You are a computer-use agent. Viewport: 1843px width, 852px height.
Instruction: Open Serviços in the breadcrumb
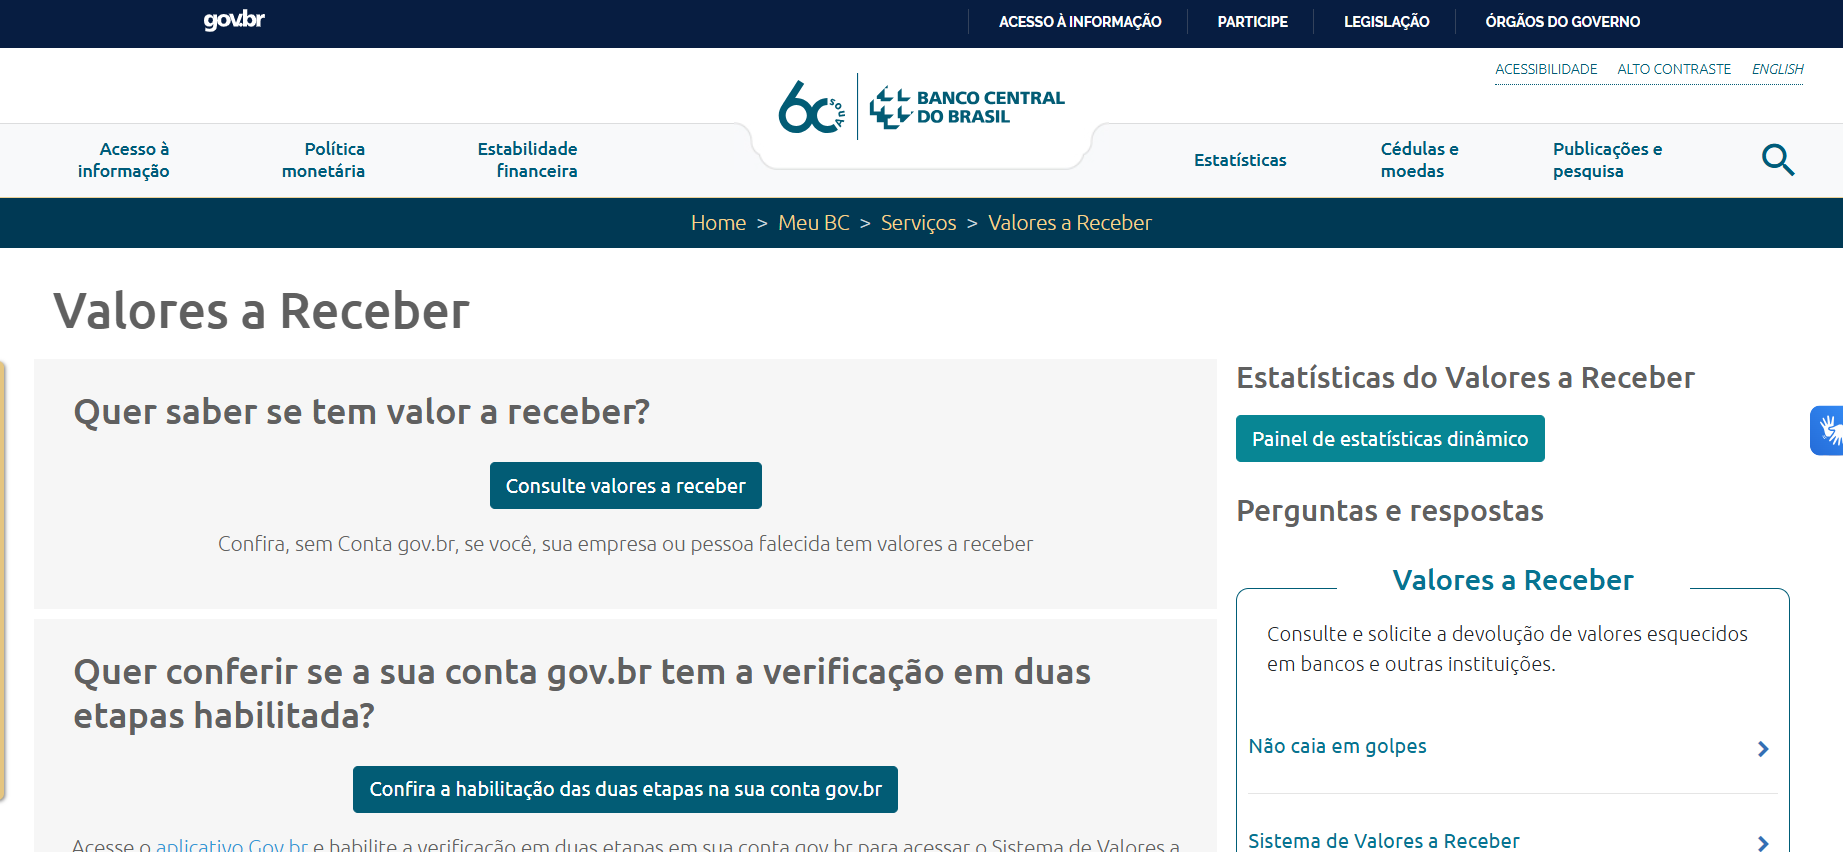(918, 223)
